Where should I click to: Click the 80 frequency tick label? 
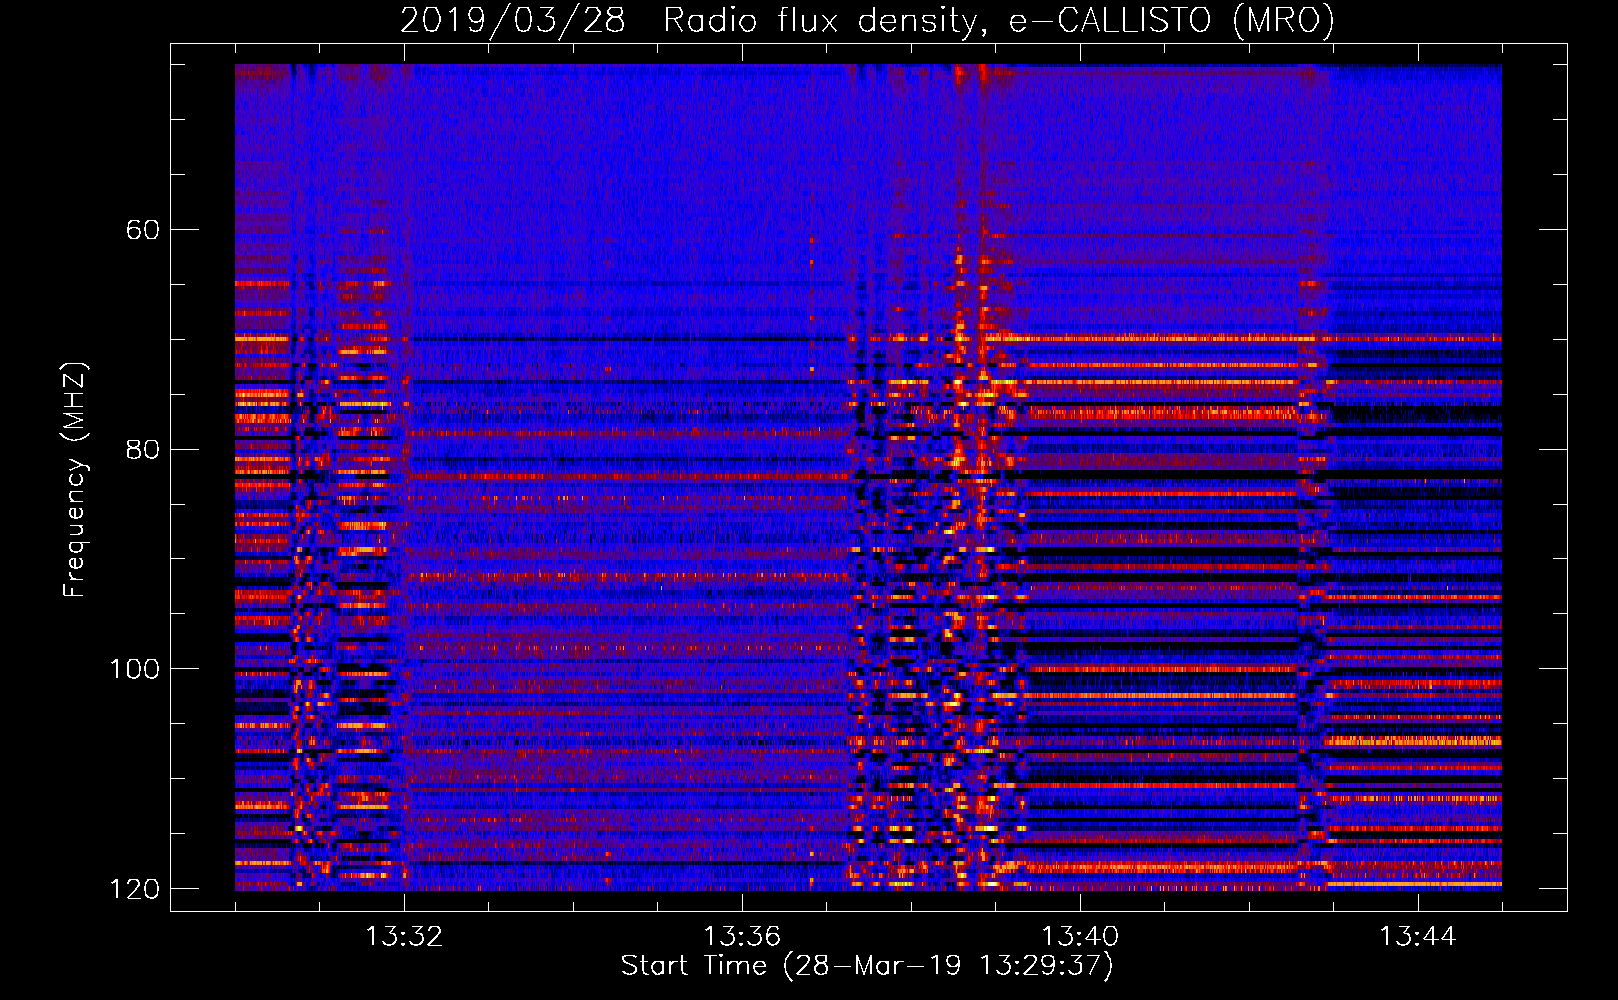coord(143,449)
